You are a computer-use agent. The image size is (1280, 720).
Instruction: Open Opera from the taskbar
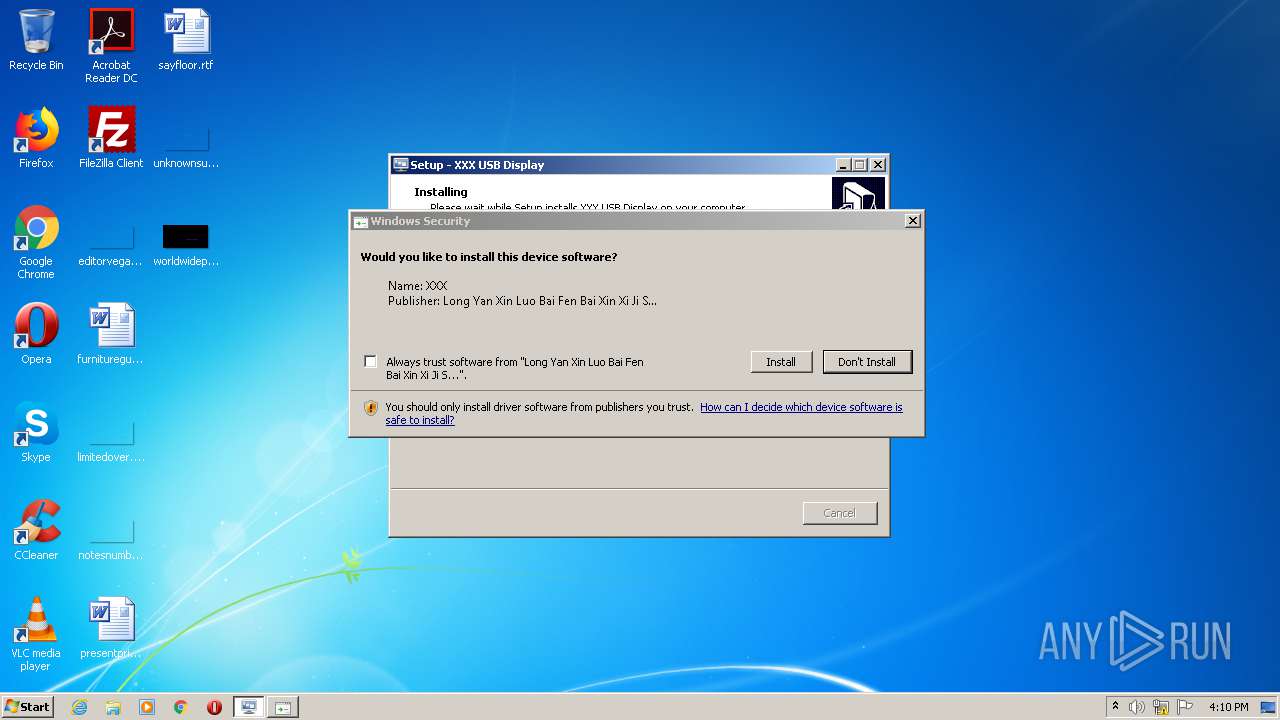[x=214, y=707]
